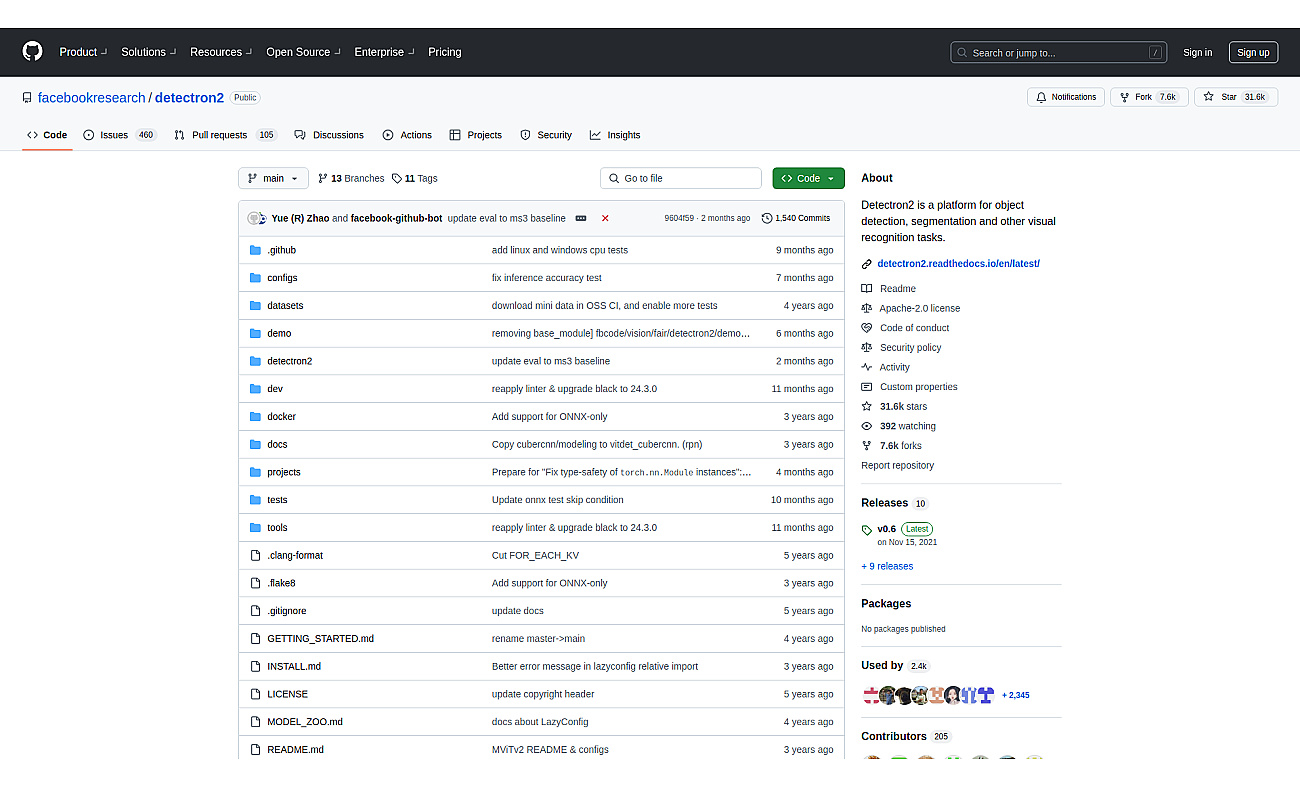Click the .github folder icon
Viewport: 1300px width, 788px height.
click(x=255, y=250)
